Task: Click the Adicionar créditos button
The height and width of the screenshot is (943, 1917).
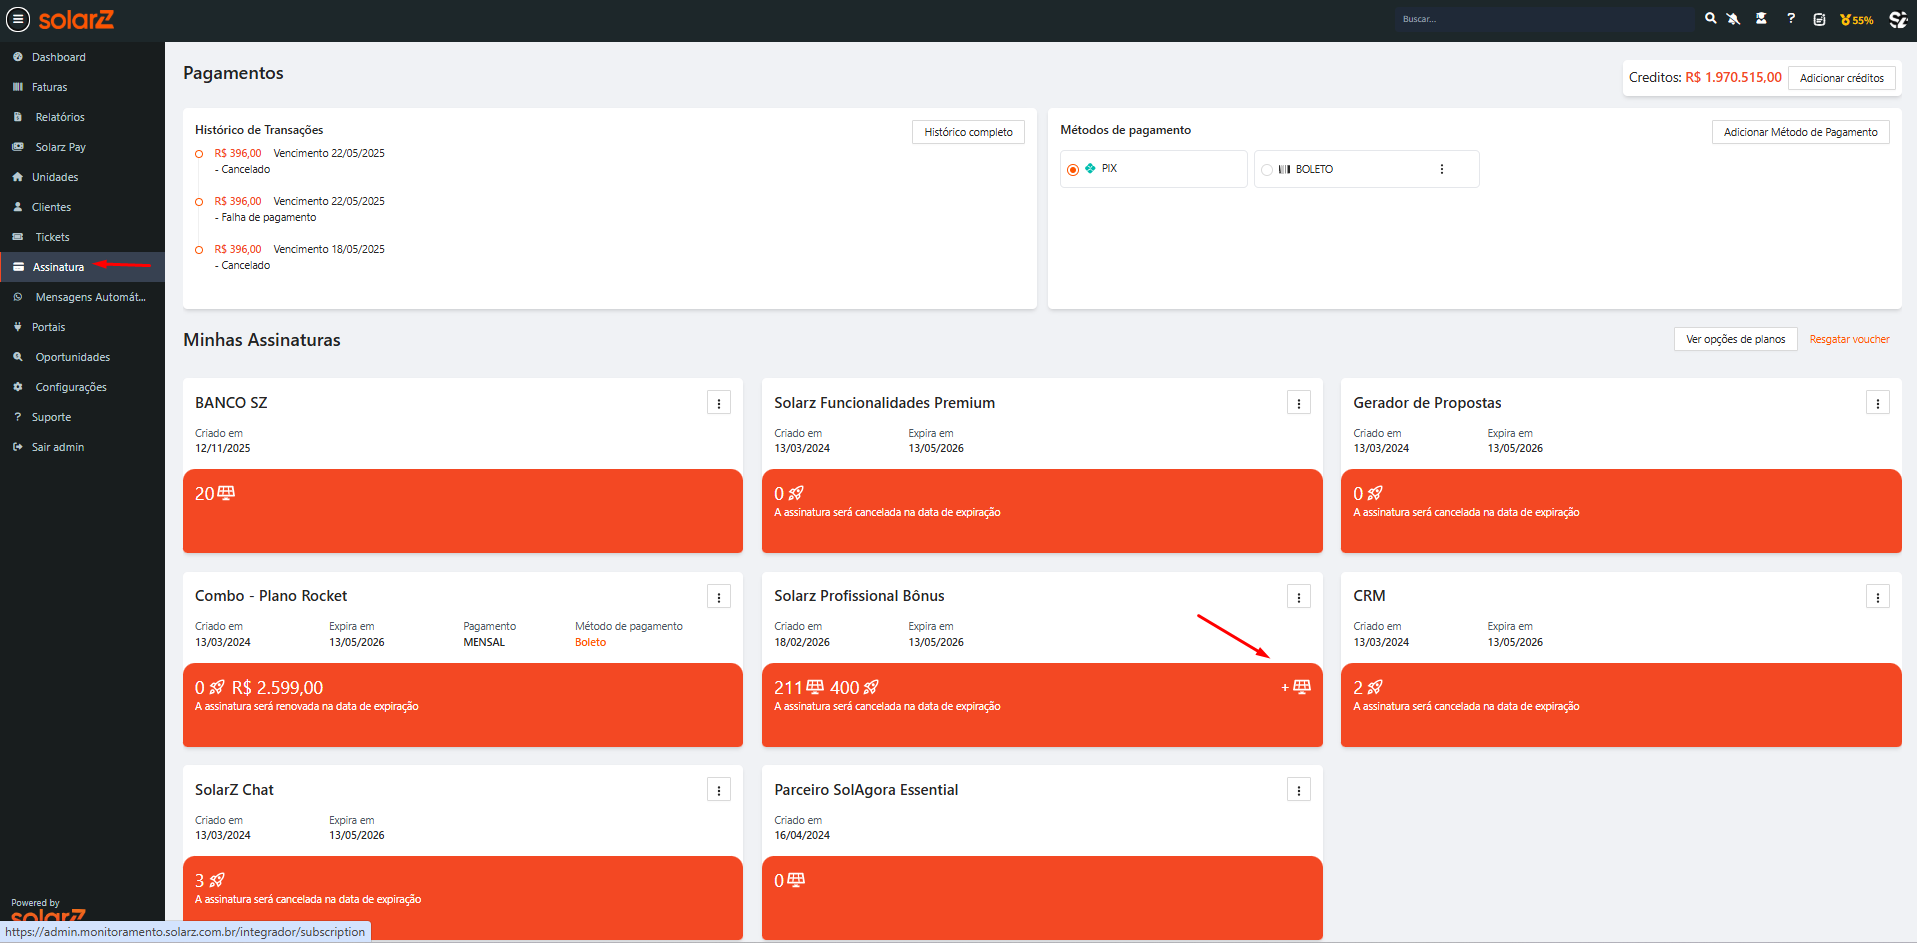Action: coord(1841,78)
